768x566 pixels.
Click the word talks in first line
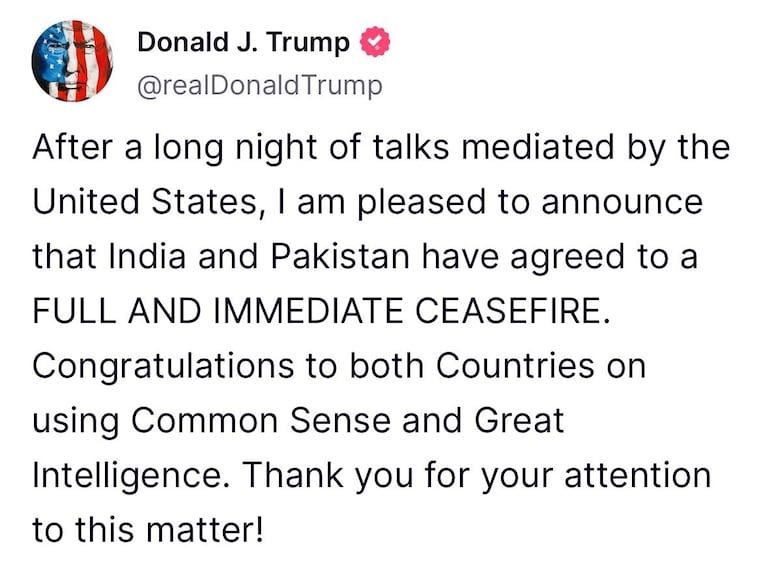(x=411, y=147)
